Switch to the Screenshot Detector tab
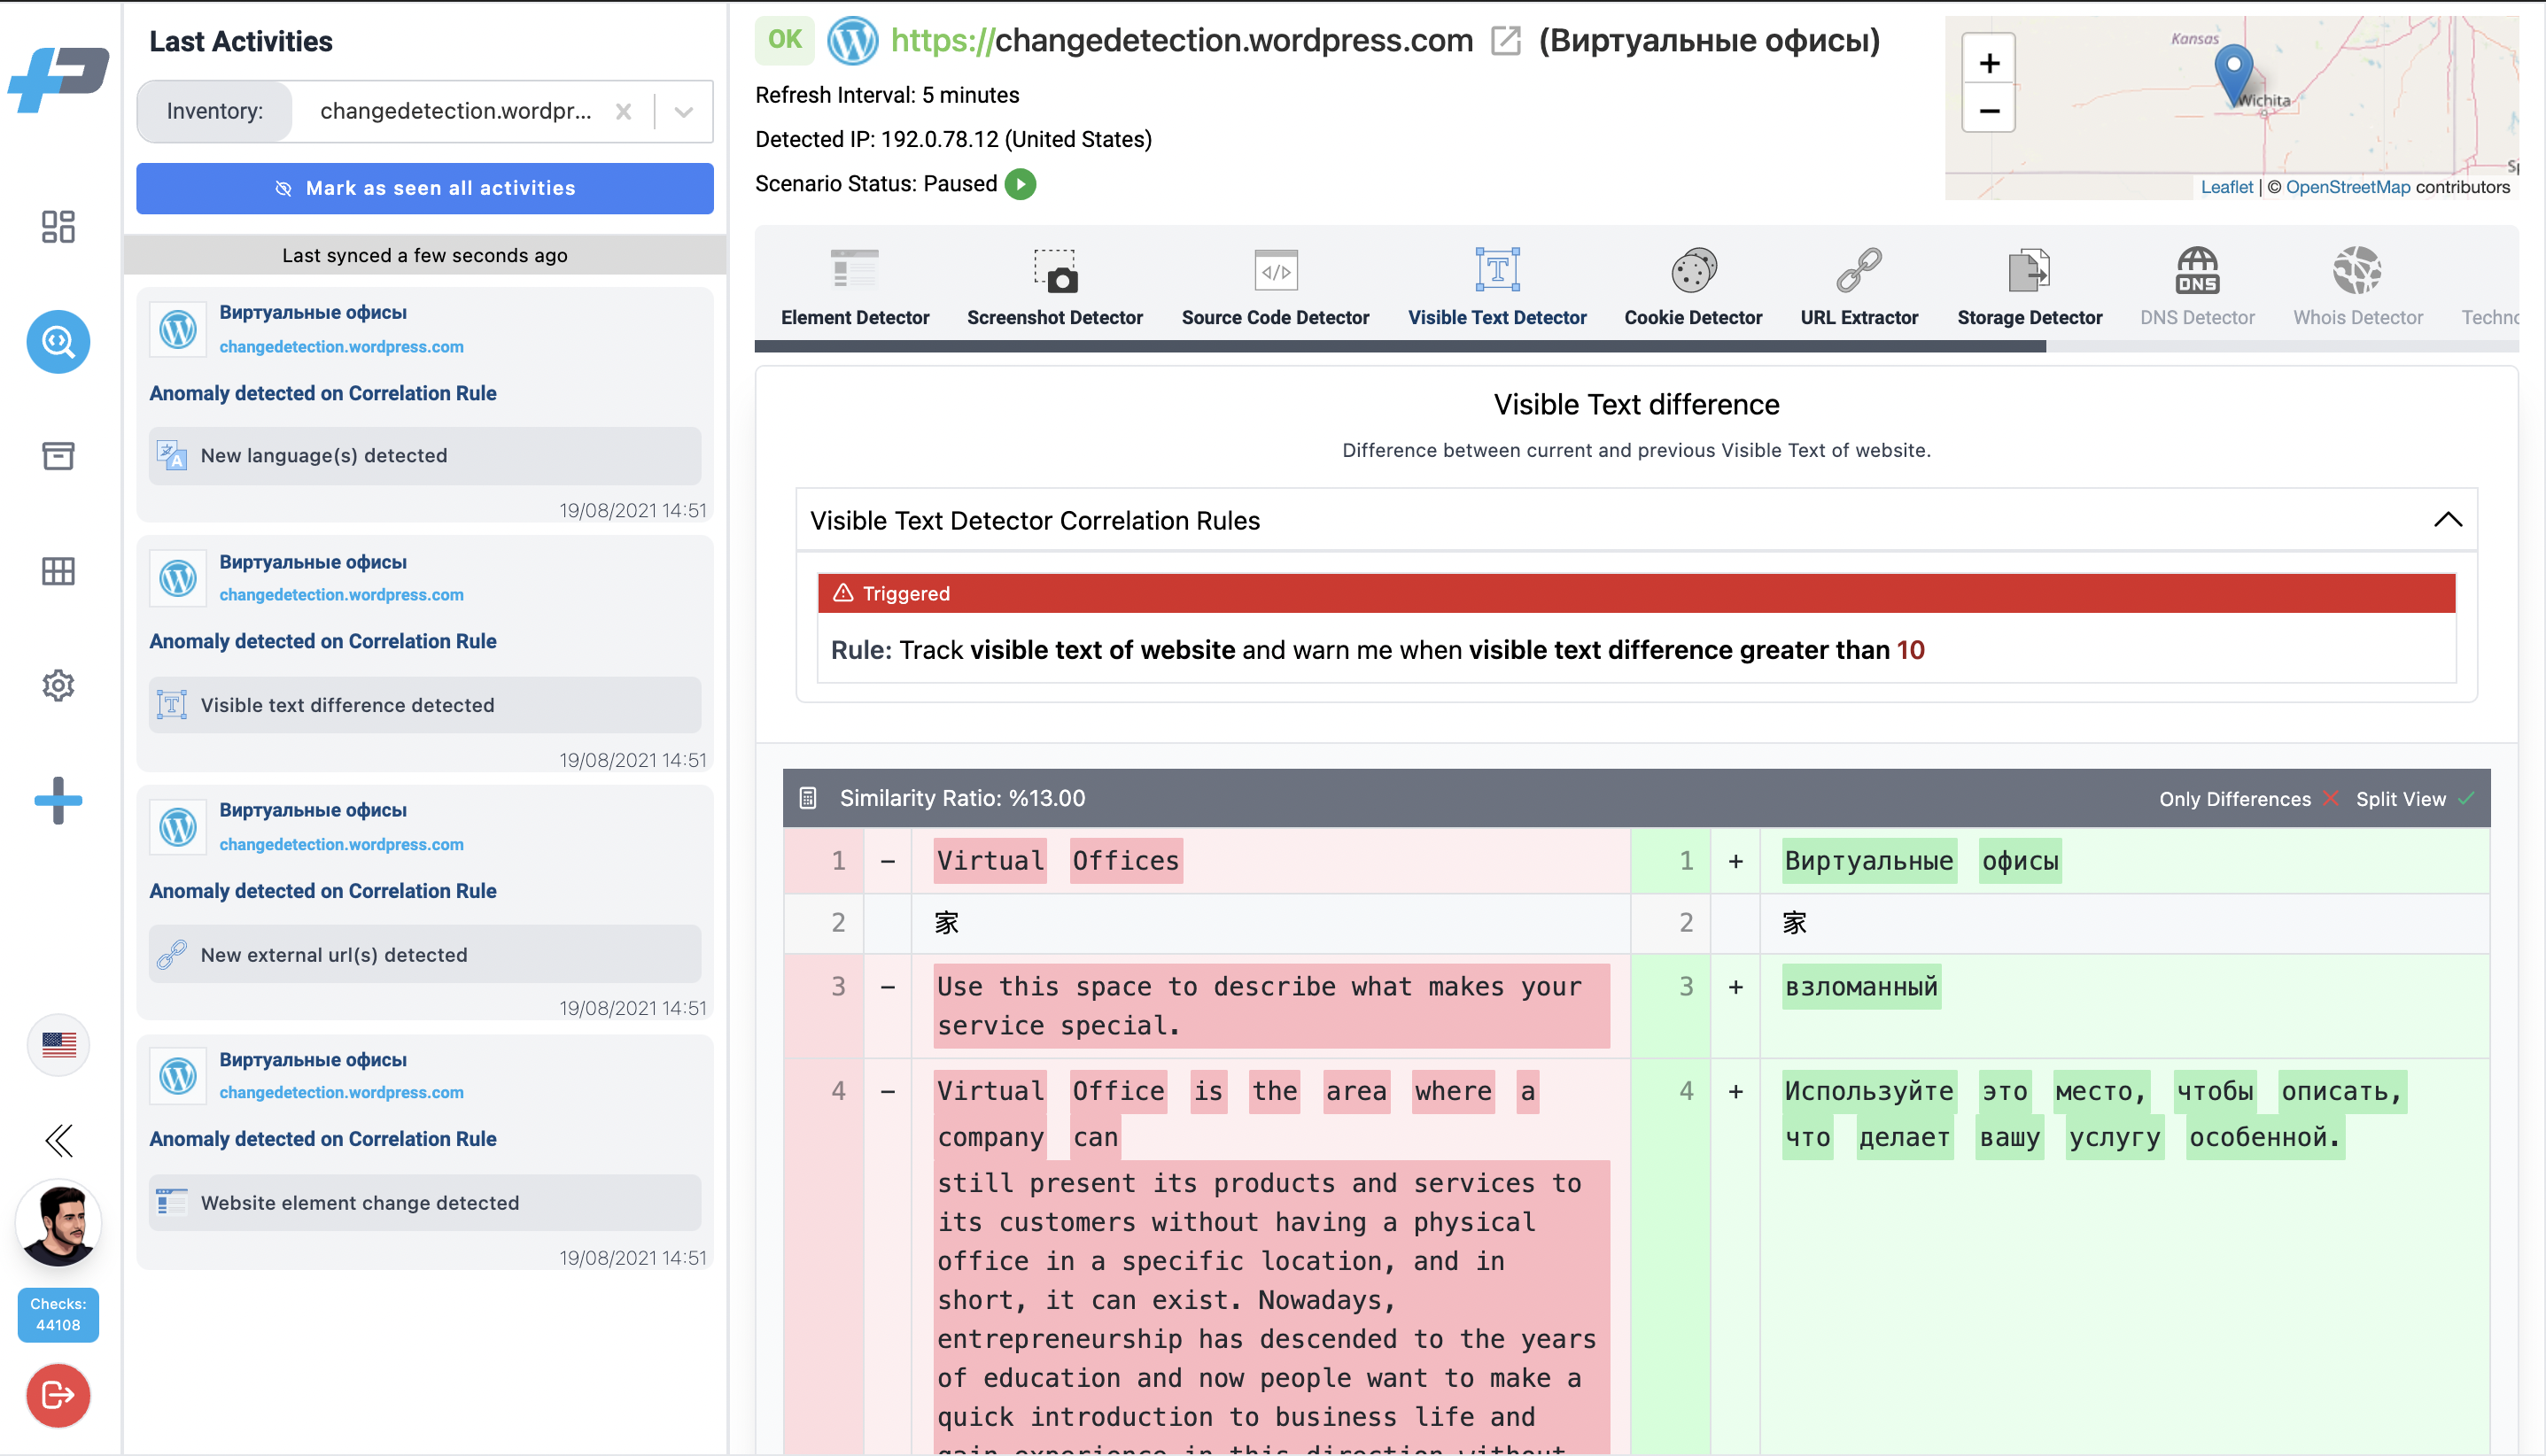 [x=1054, y=287]
